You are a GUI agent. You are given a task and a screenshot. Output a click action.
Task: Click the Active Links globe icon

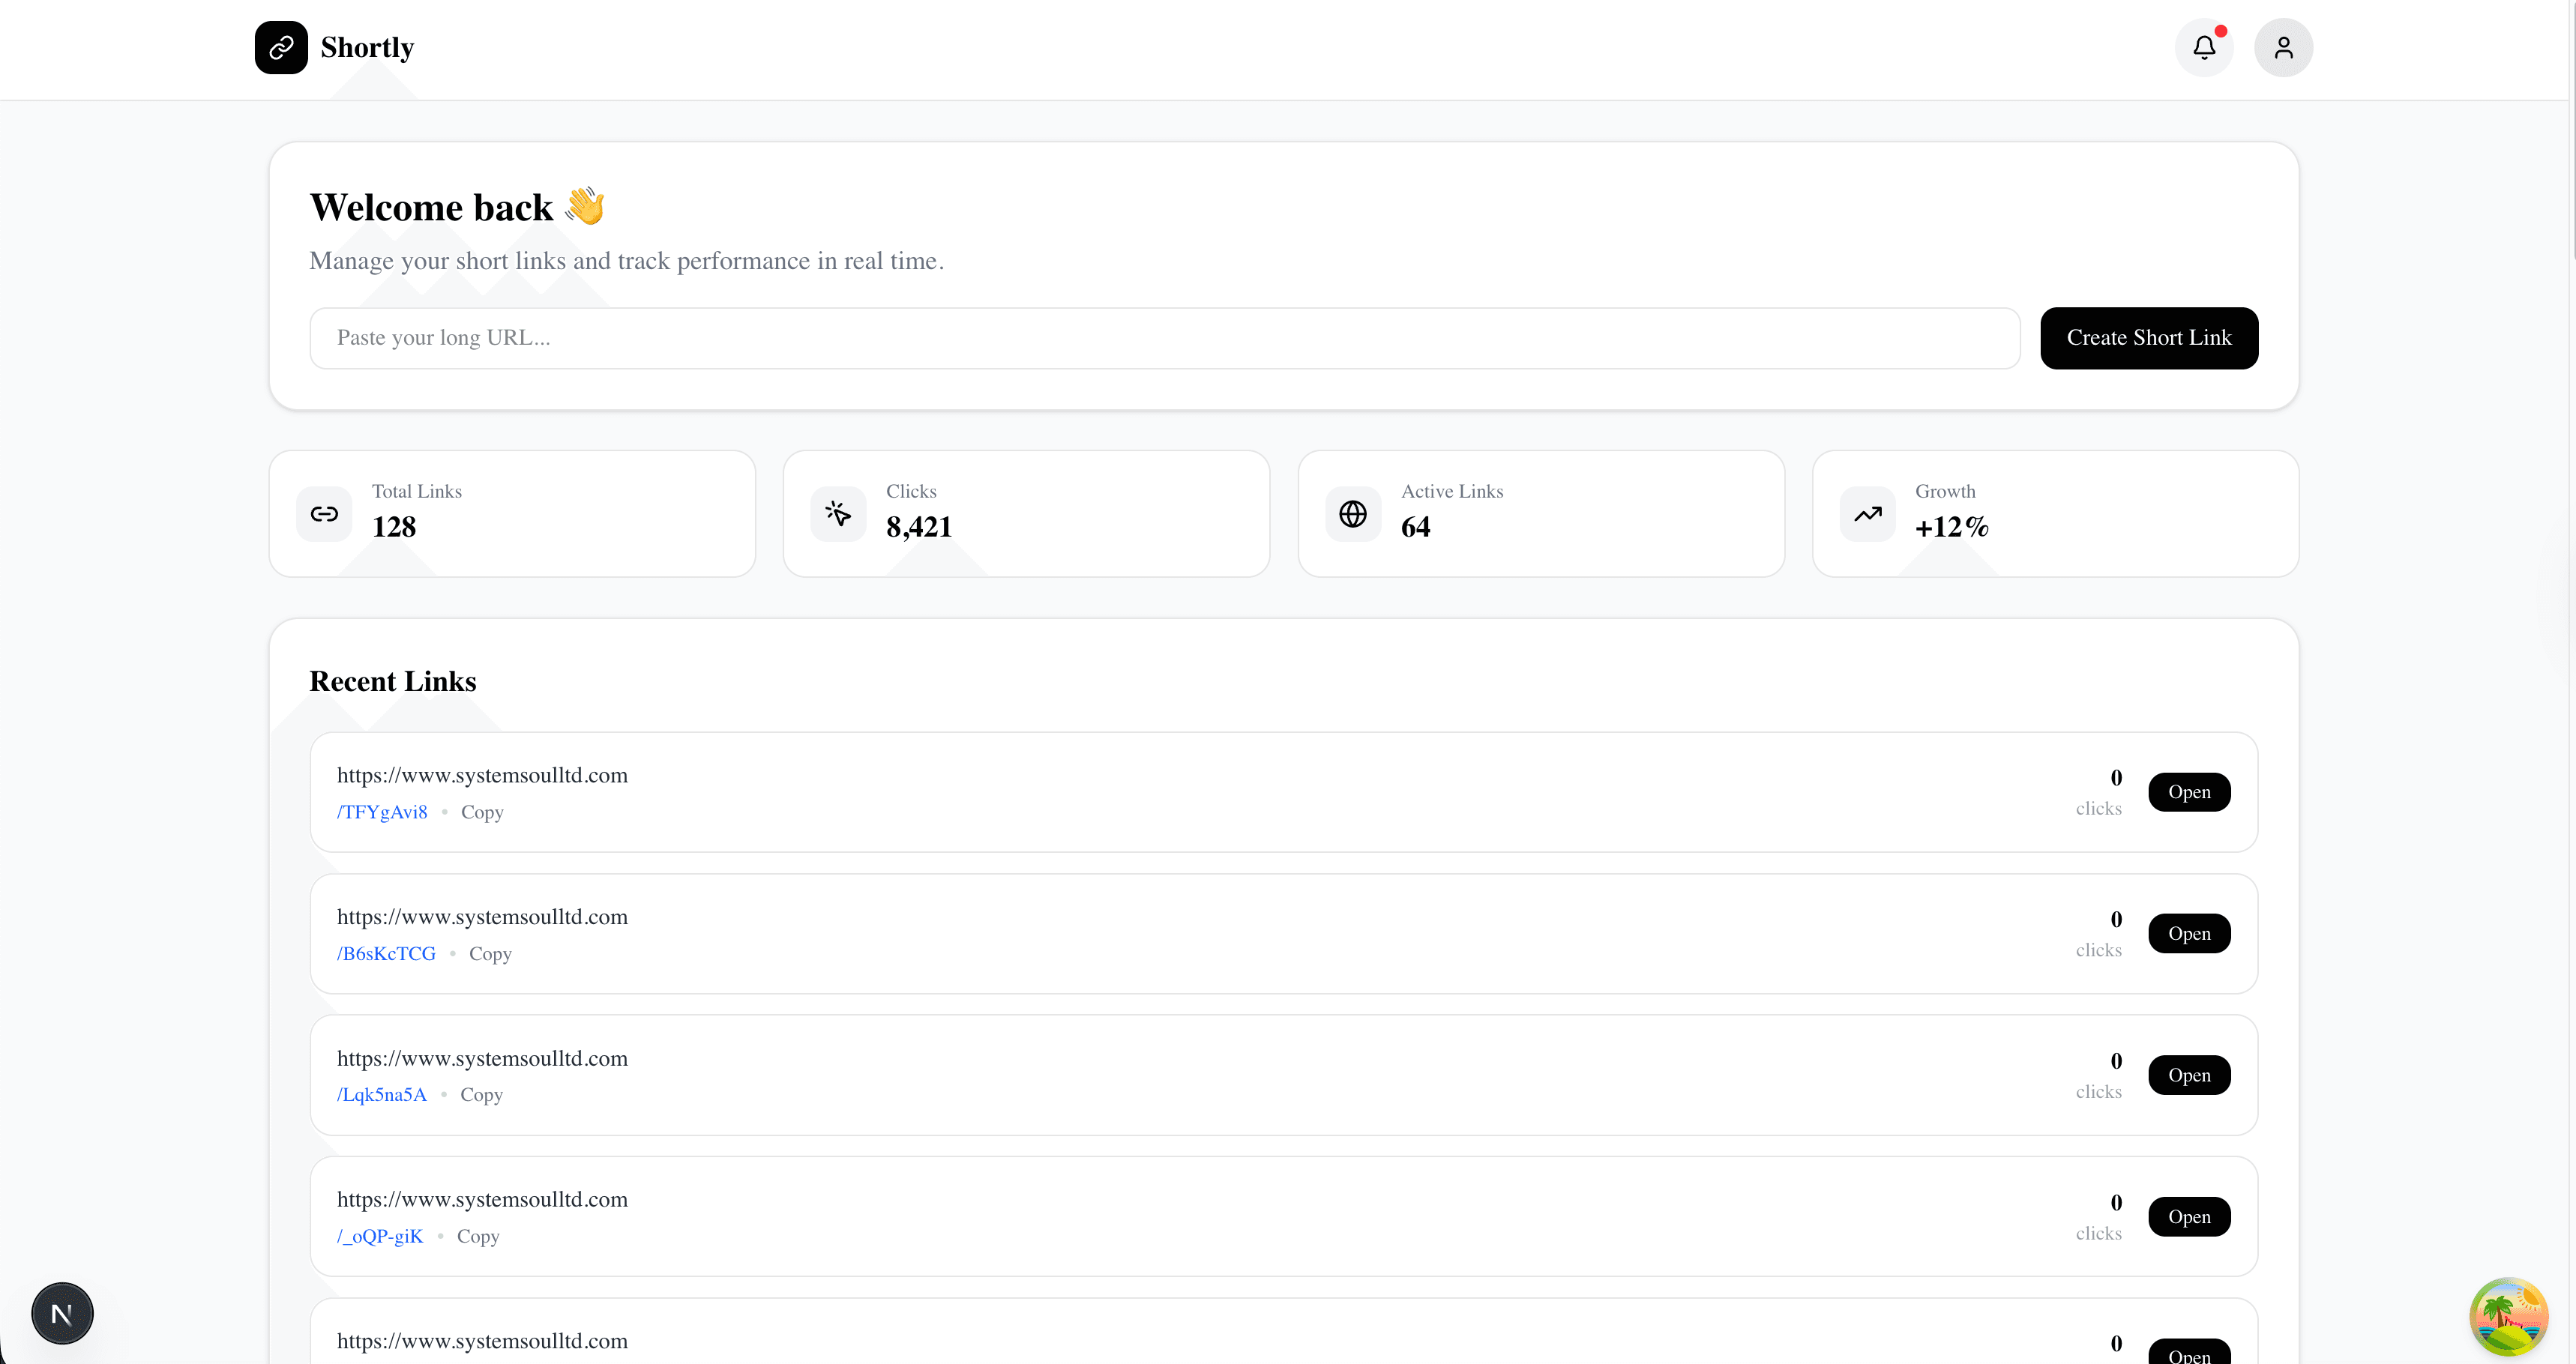coord(1353,514)
